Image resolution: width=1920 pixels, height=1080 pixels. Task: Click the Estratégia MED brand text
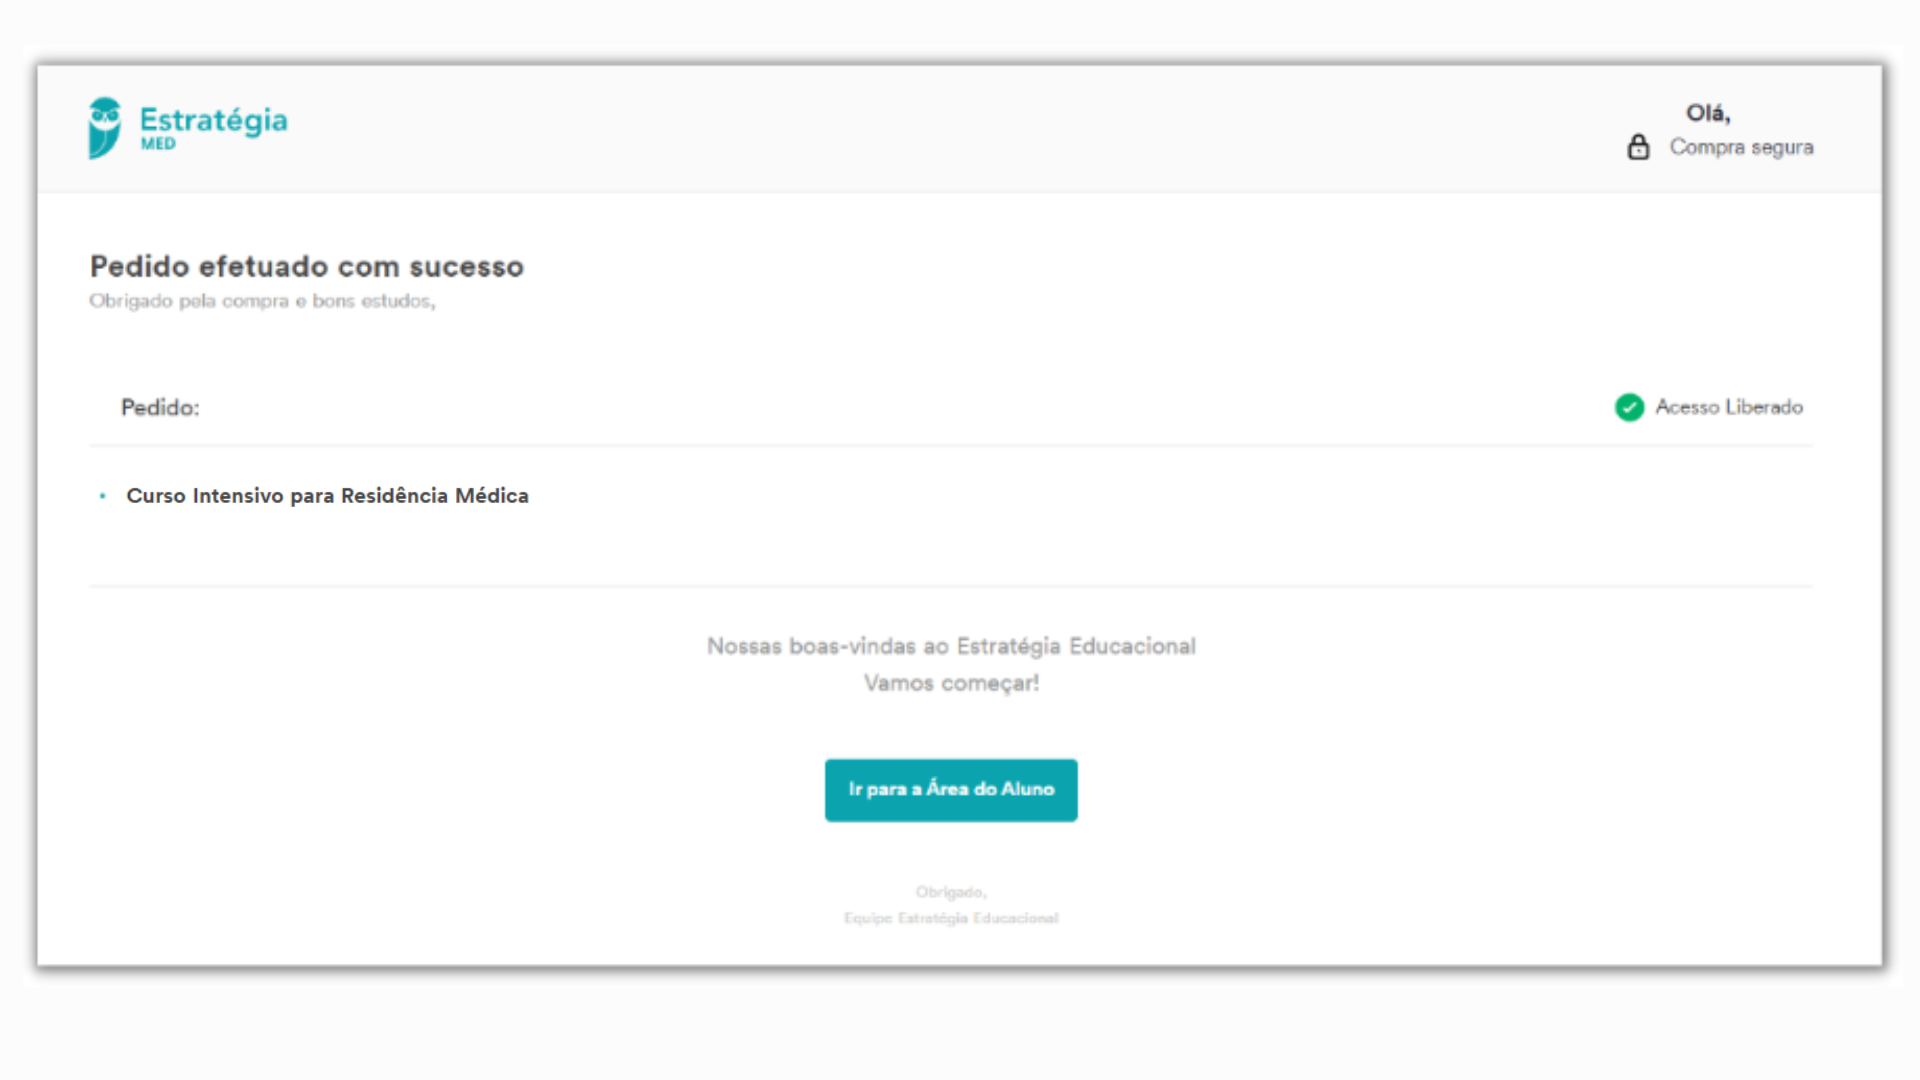coord(213,127)
